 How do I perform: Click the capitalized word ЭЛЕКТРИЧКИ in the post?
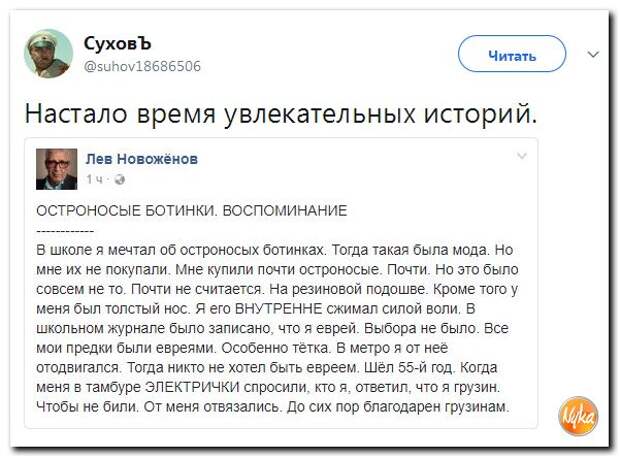[193, 387]
